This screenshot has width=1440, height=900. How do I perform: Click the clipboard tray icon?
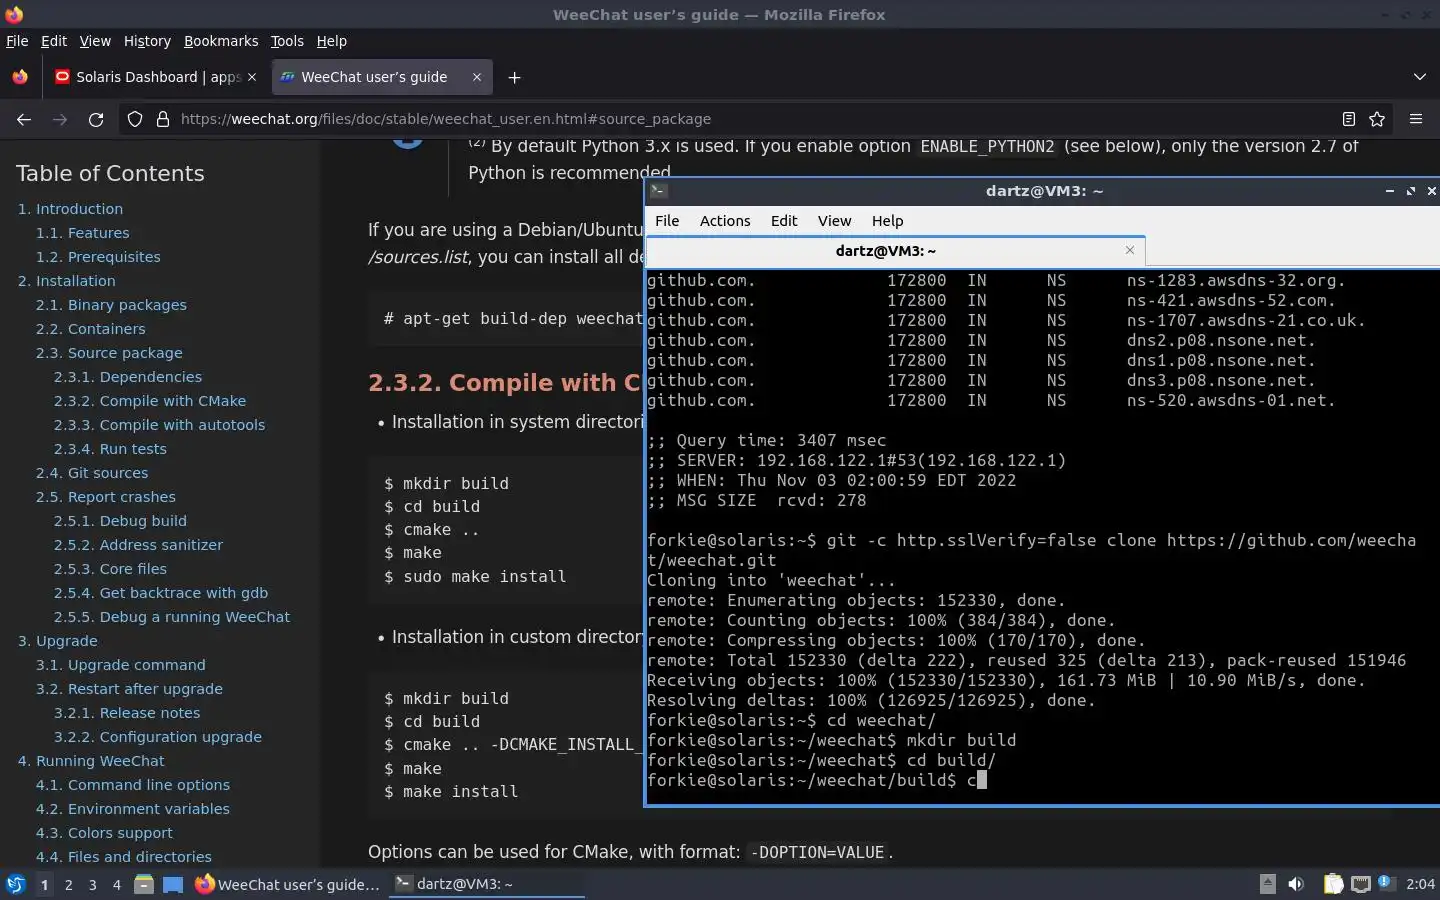[1333, 884]
